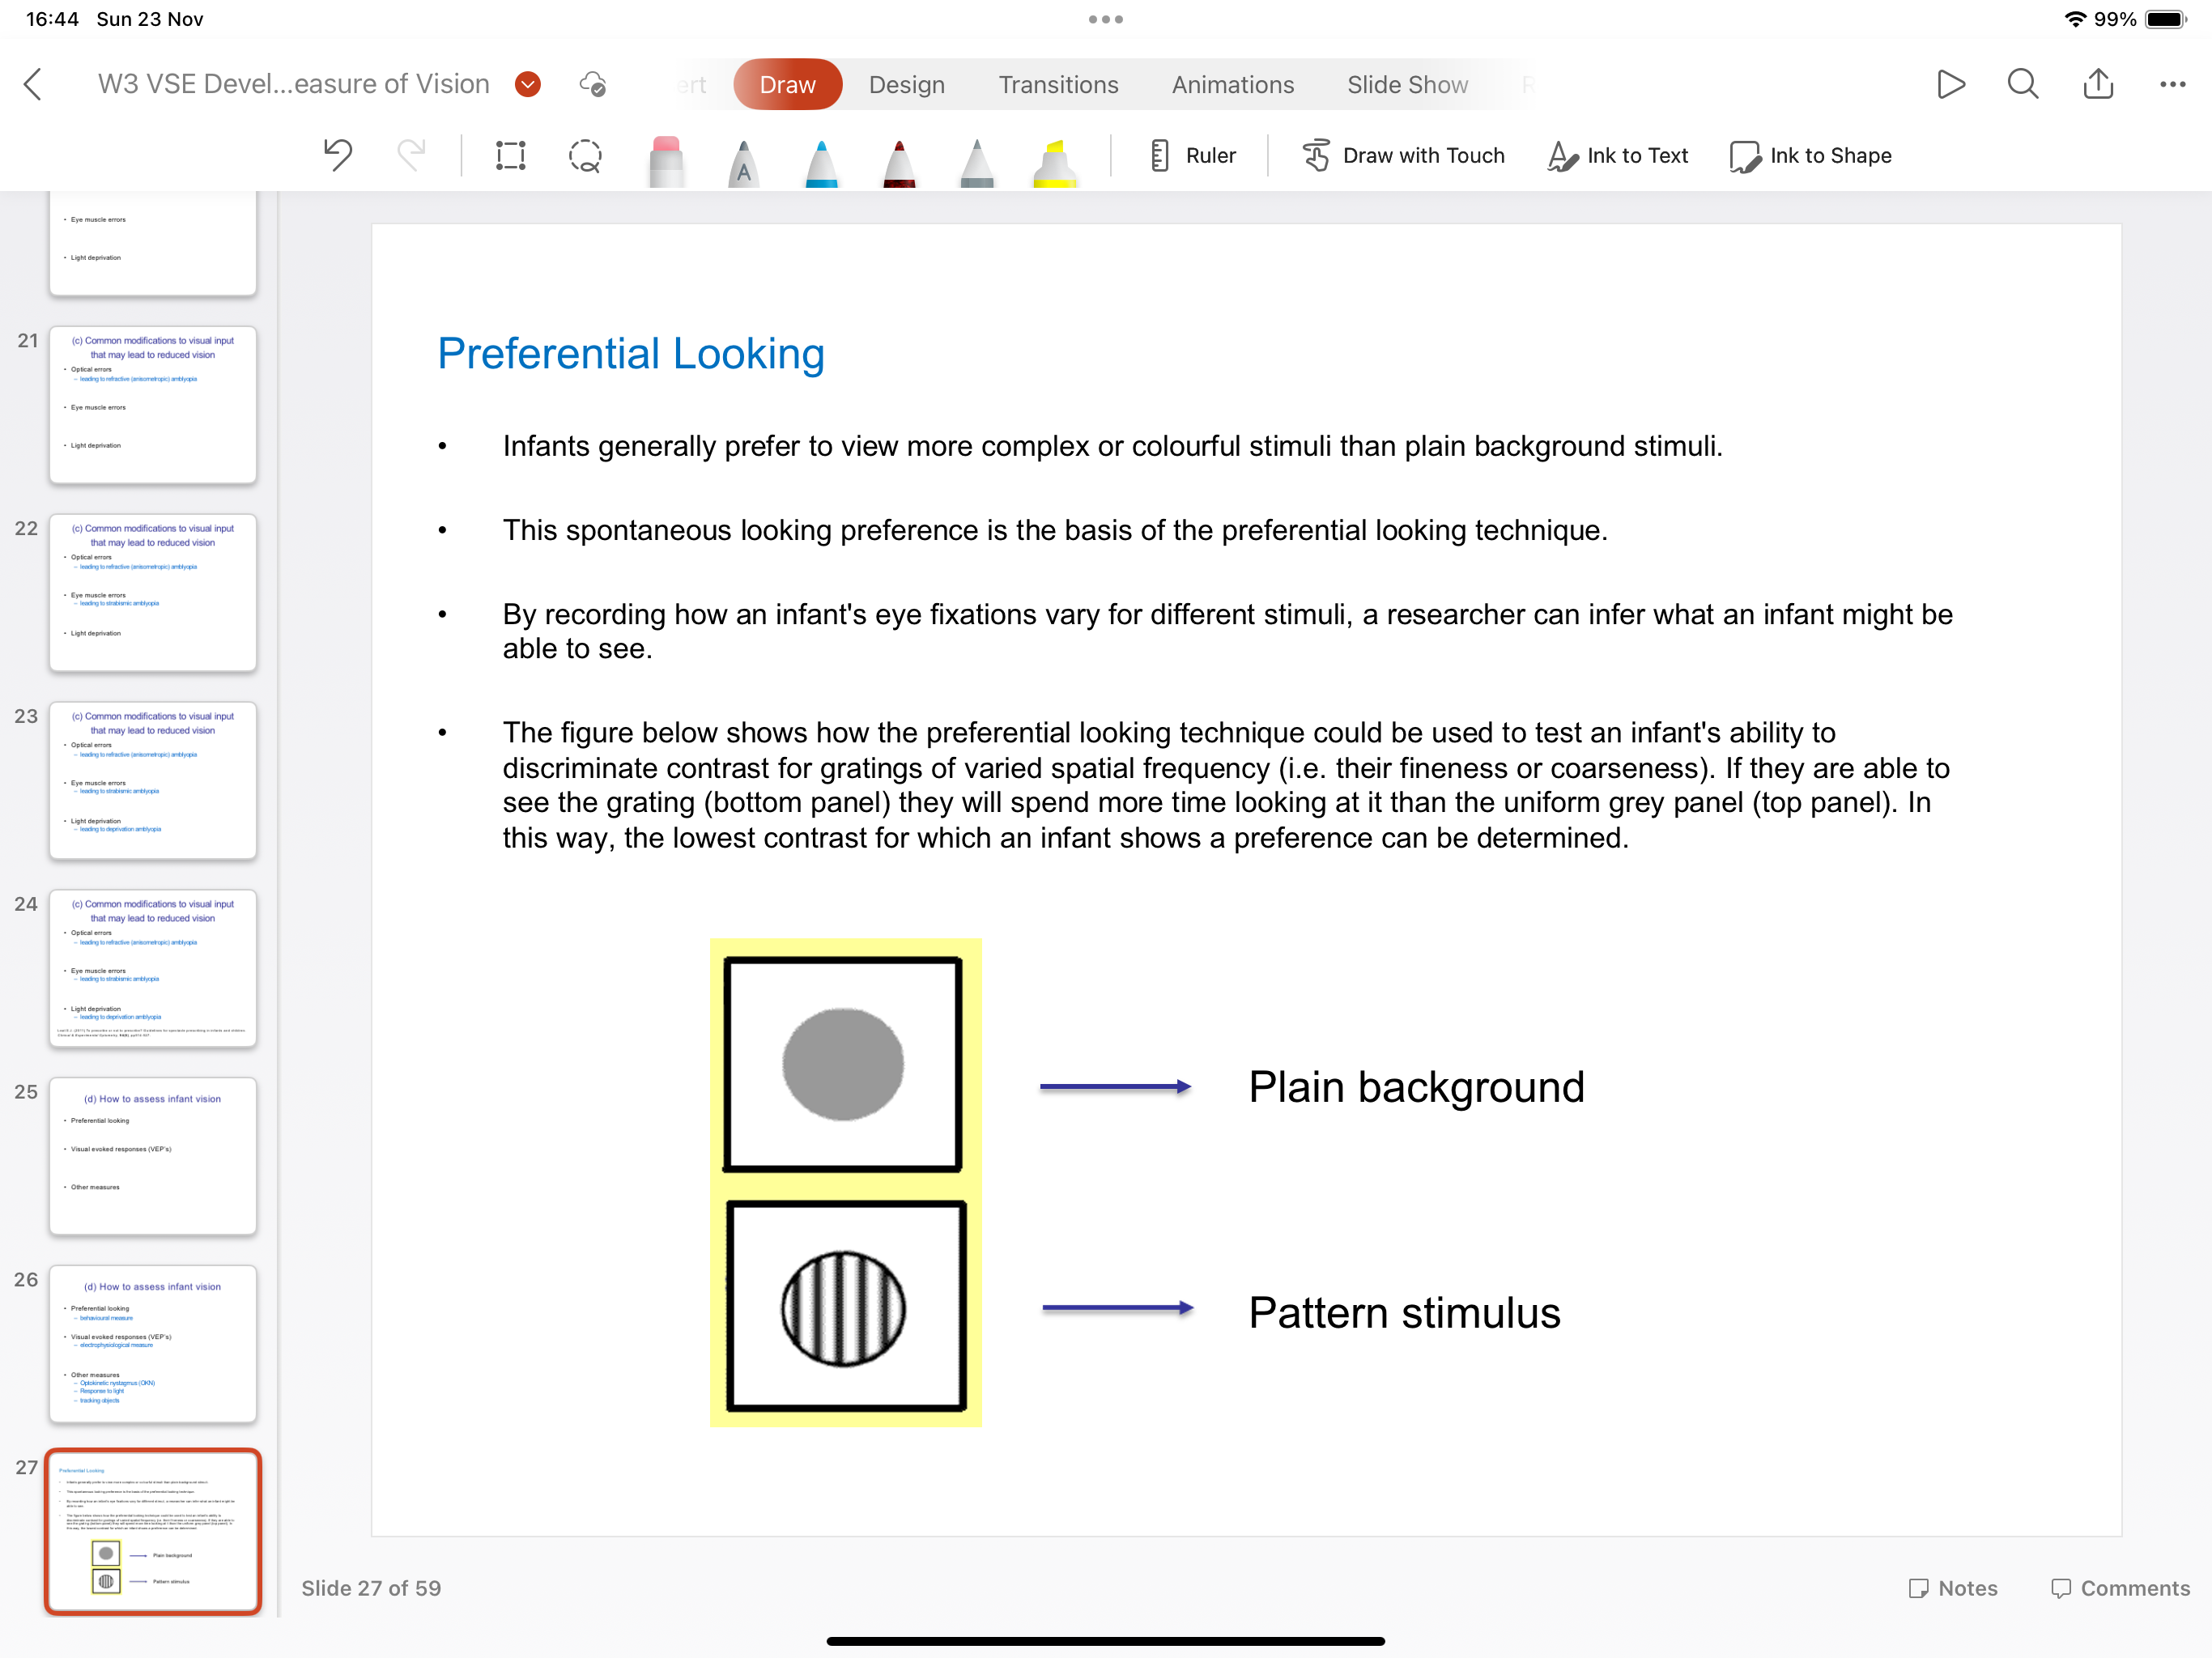2212x1658 pixels.
Task: Toggle Draw with Touch
Action: [1403, 155]
